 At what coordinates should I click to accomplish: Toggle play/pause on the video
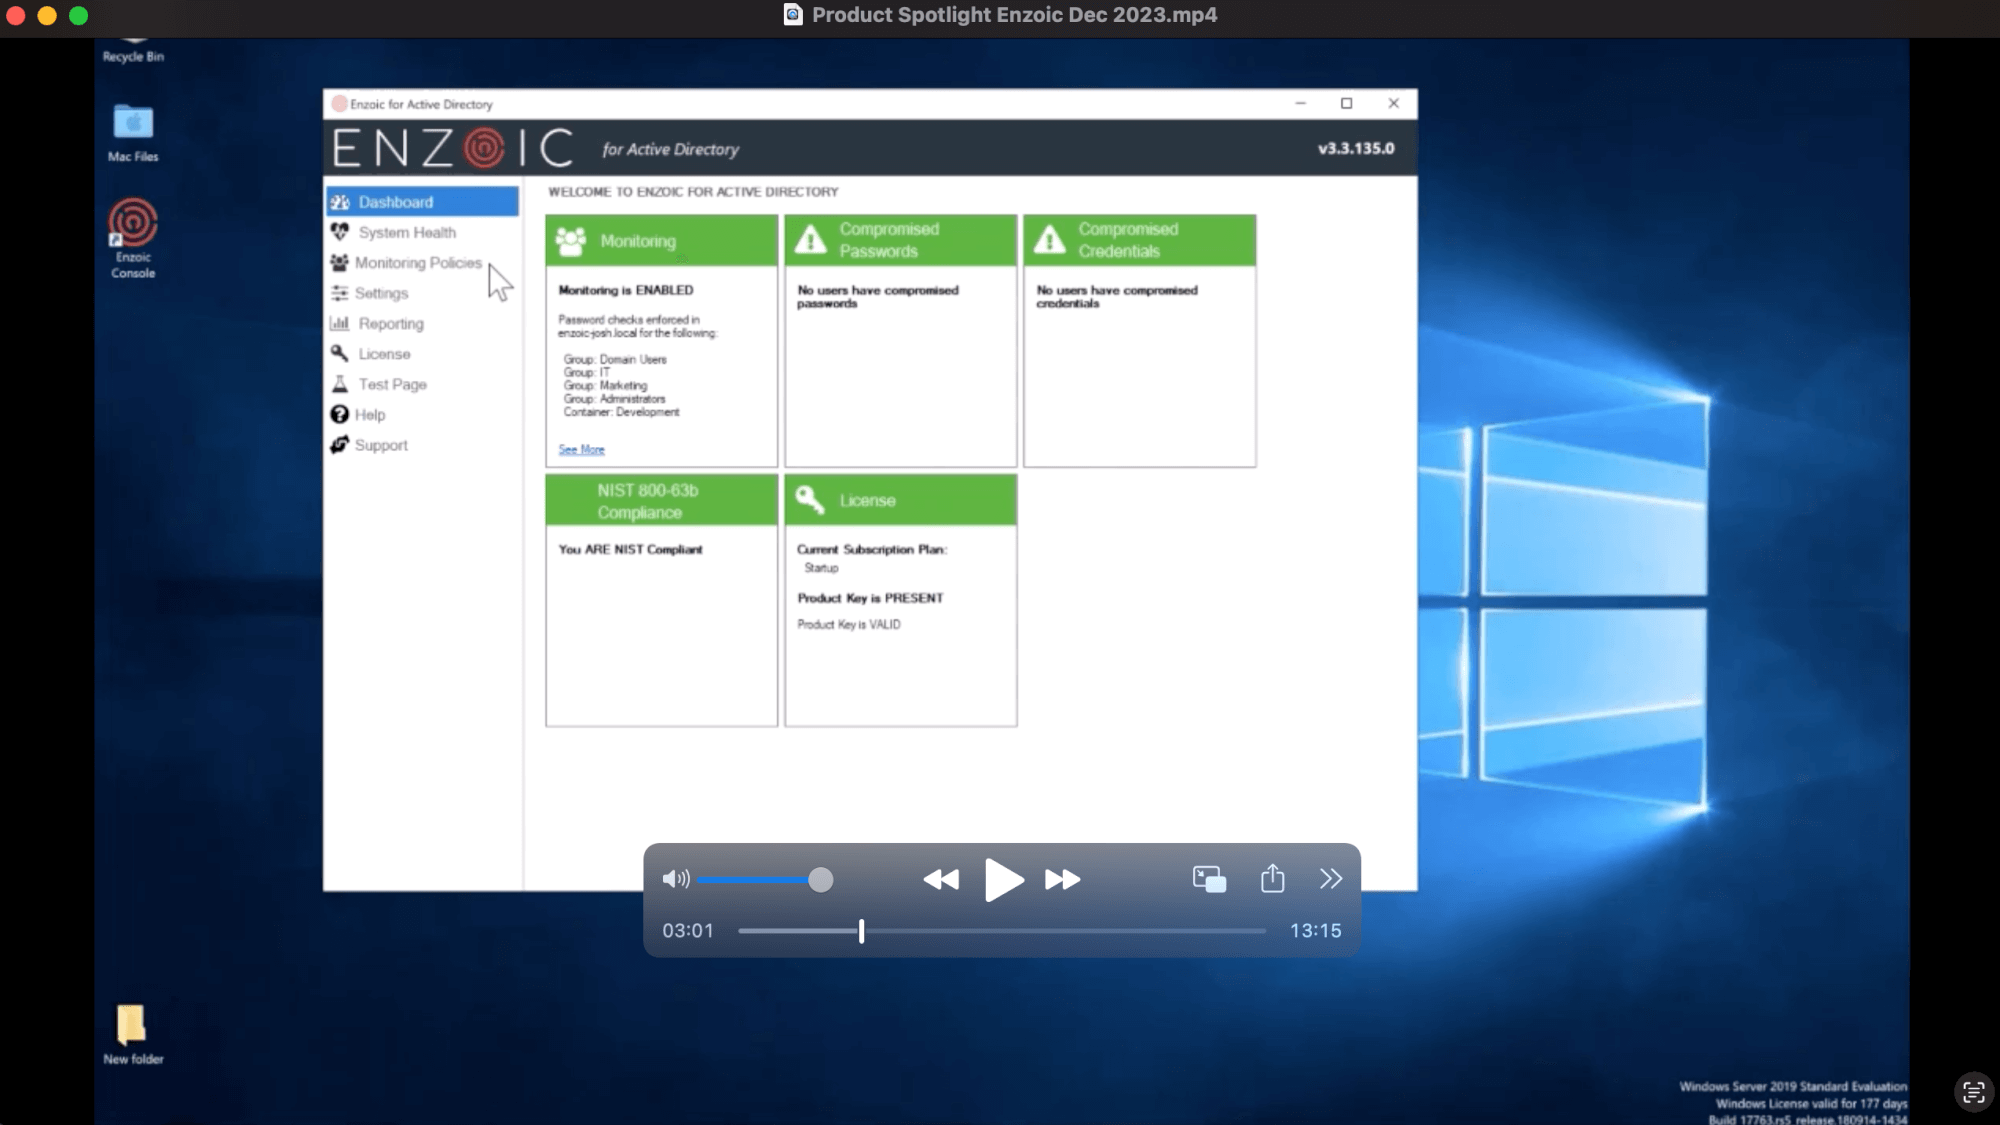coord(1001,880)
